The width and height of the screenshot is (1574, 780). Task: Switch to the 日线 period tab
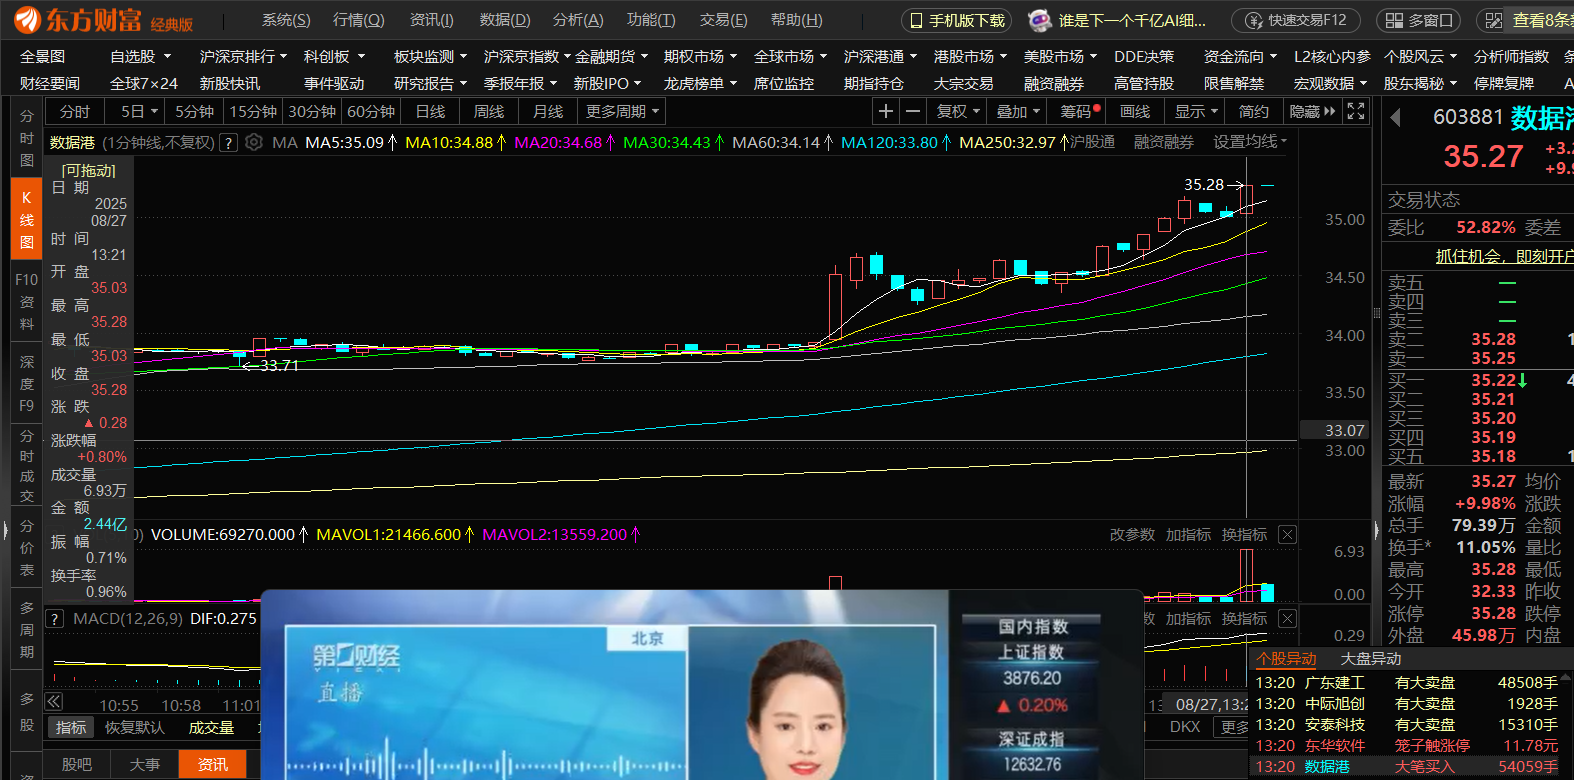(x=430, y=111)
